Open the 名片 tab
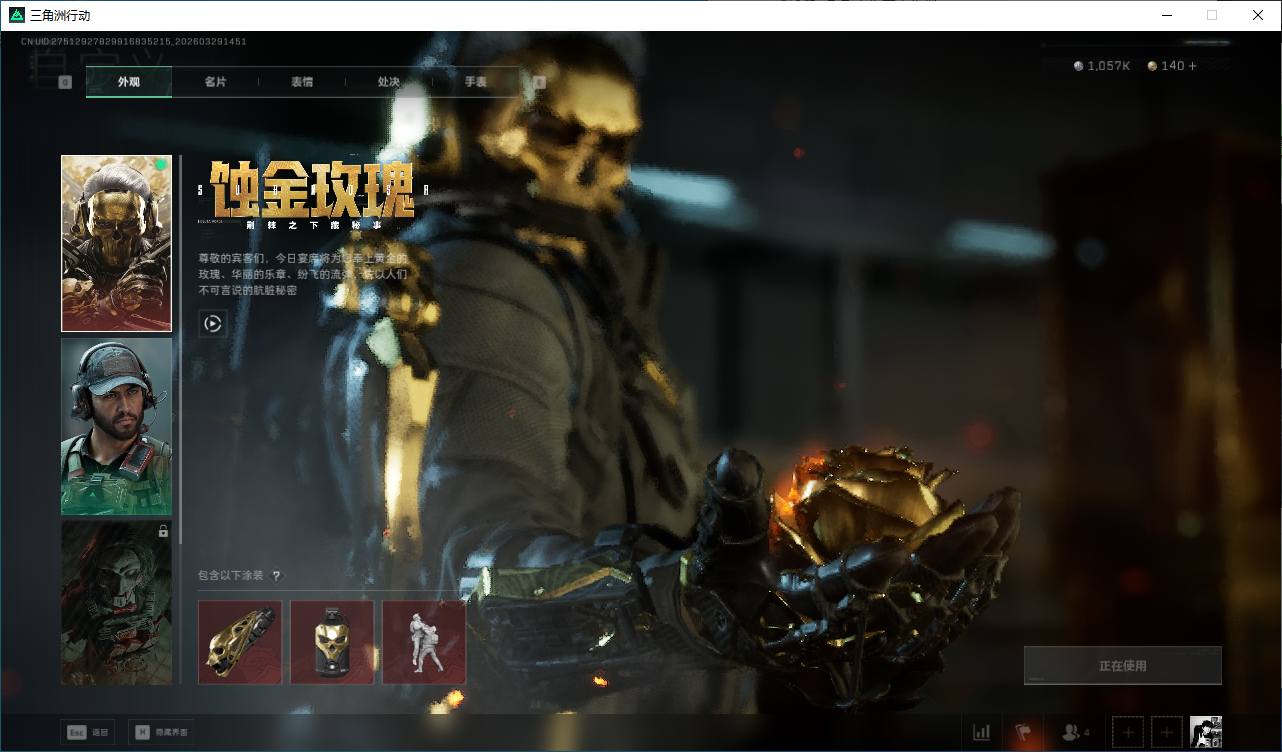The width and height of the screenshot is (1282, 752). 215,82
